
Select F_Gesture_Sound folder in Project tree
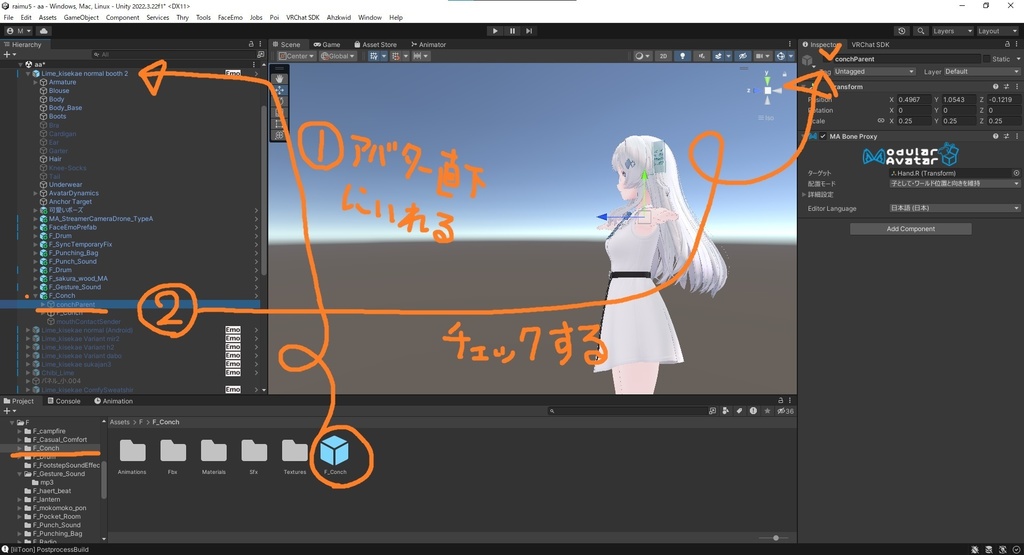[x=59, y=474]
